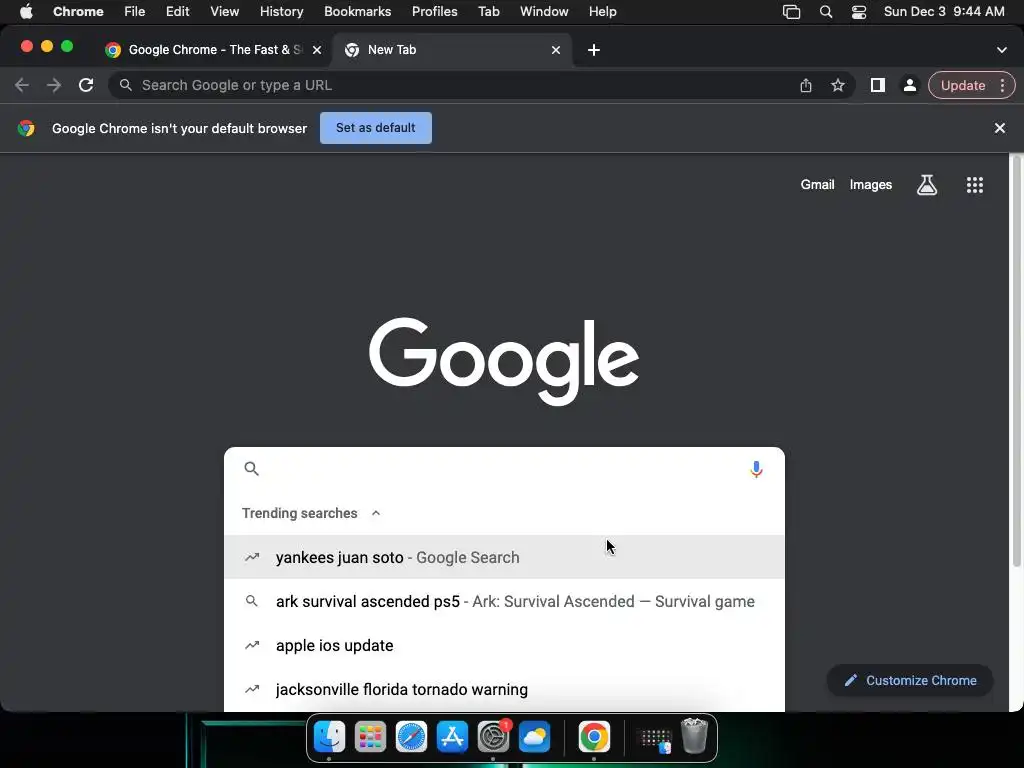Select 'jacksonville florida tornado warning' suggestion

coord(504,690)
